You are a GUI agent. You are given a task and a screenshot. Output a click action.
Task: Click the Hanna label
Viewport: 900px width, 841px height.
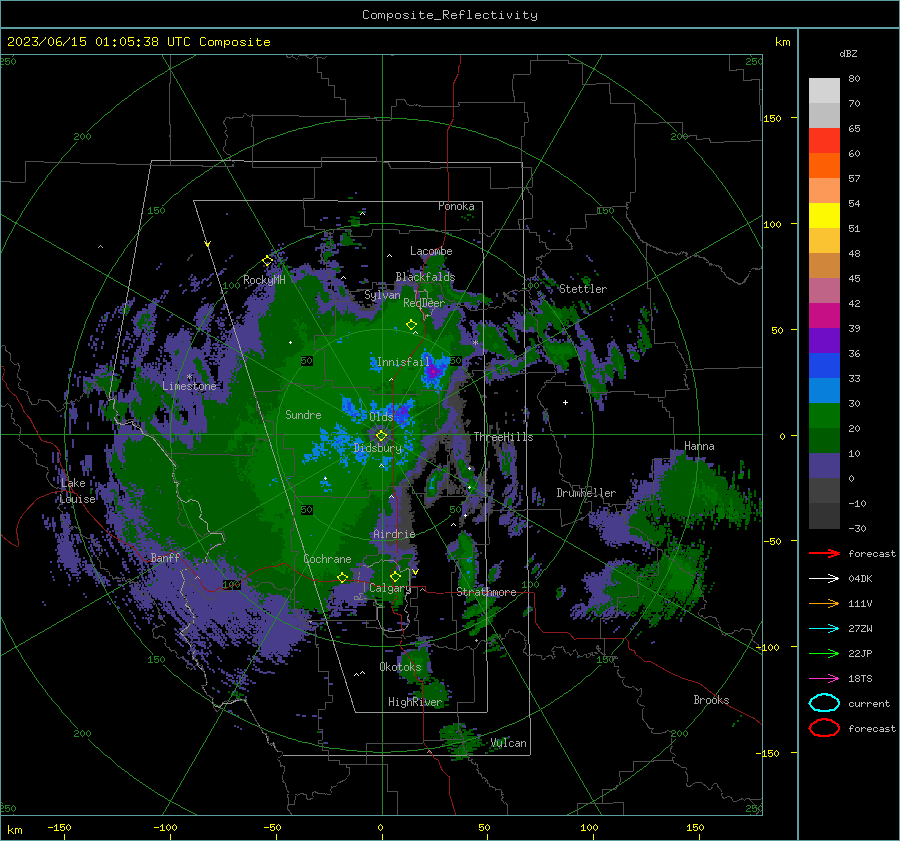pyautogui.click(x=699, y=446)
